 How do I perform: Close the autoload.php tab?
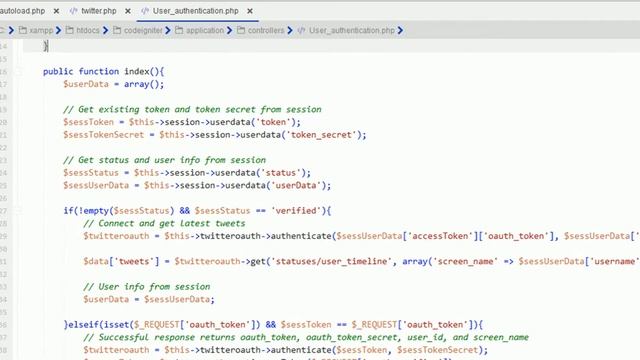pyautogui.click(x=56, y=11)
